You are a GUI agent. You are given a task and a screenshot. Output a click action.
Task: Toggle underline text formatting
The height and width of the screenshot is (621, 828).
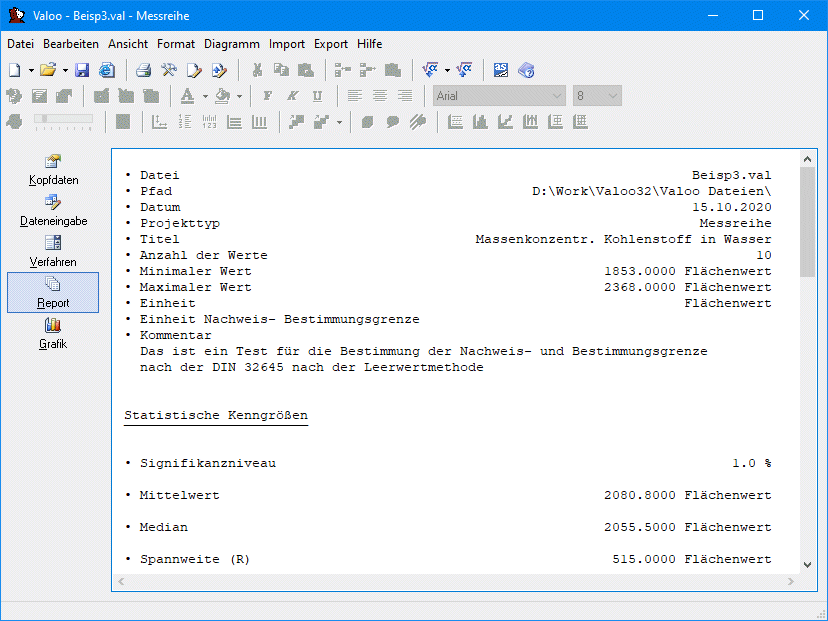(x=317, y=96)
